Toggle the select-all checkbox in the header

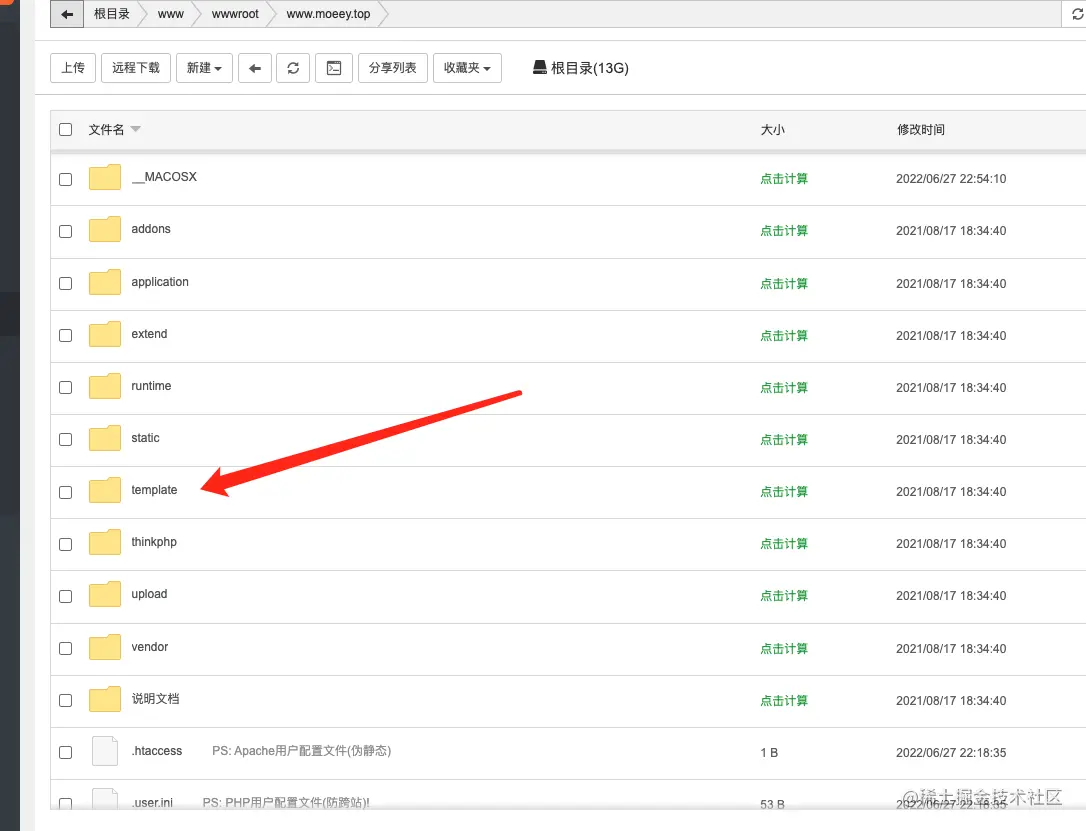click(x=66, y=129)
